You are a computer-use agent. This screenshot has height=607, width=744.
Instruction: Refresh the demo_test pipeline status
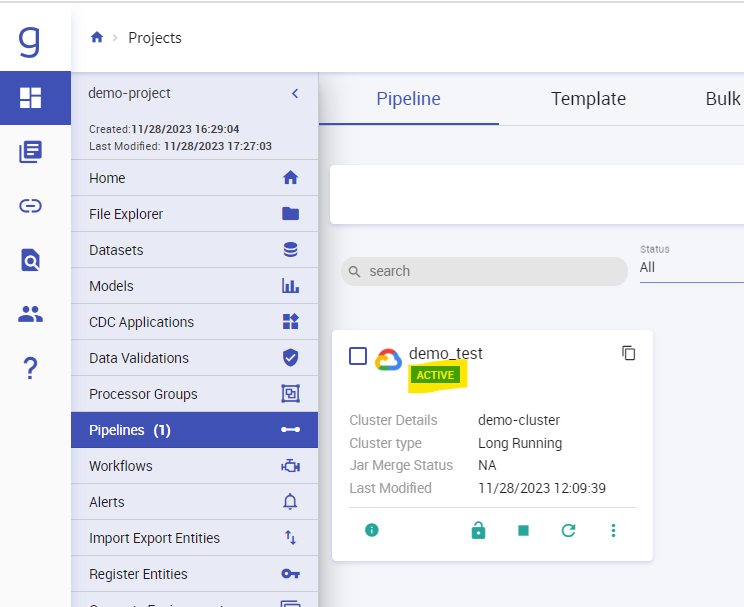click(568, 531)
